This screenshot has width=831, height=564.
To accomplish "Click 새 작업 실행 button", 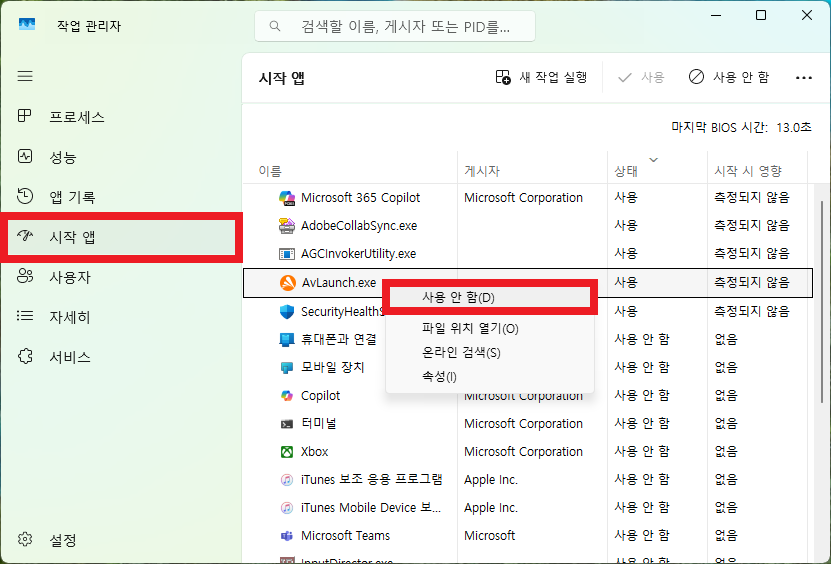I will tap(541, 77).
